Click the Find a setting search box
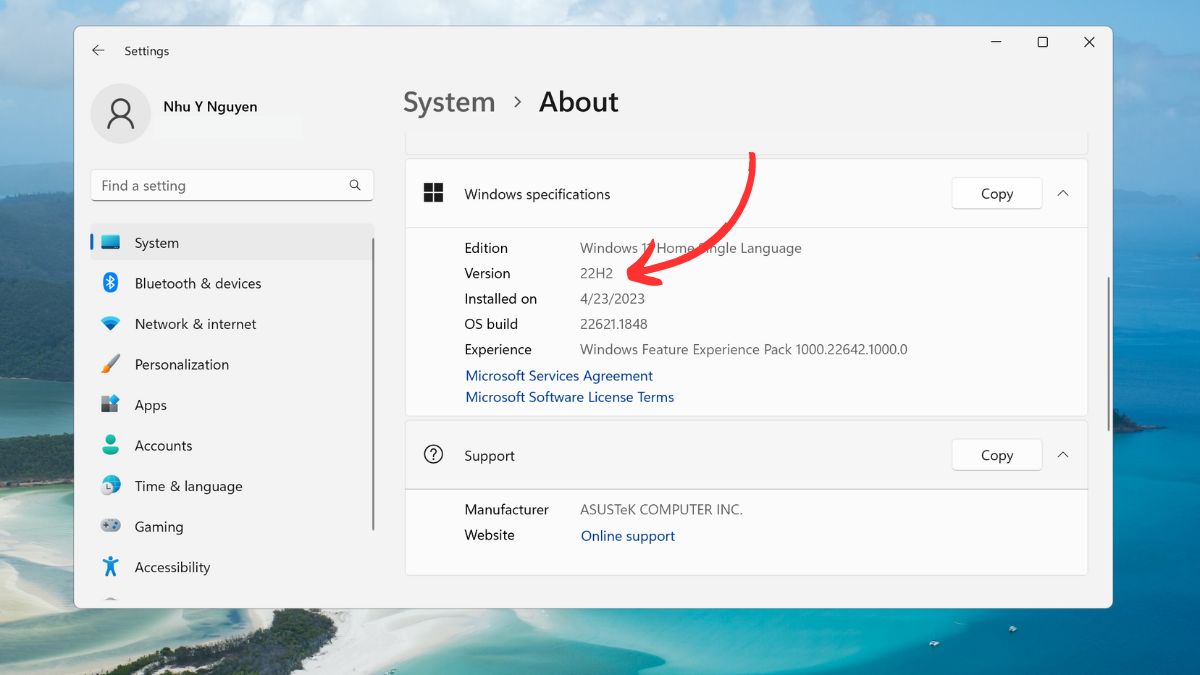 (x=232, y=185)
